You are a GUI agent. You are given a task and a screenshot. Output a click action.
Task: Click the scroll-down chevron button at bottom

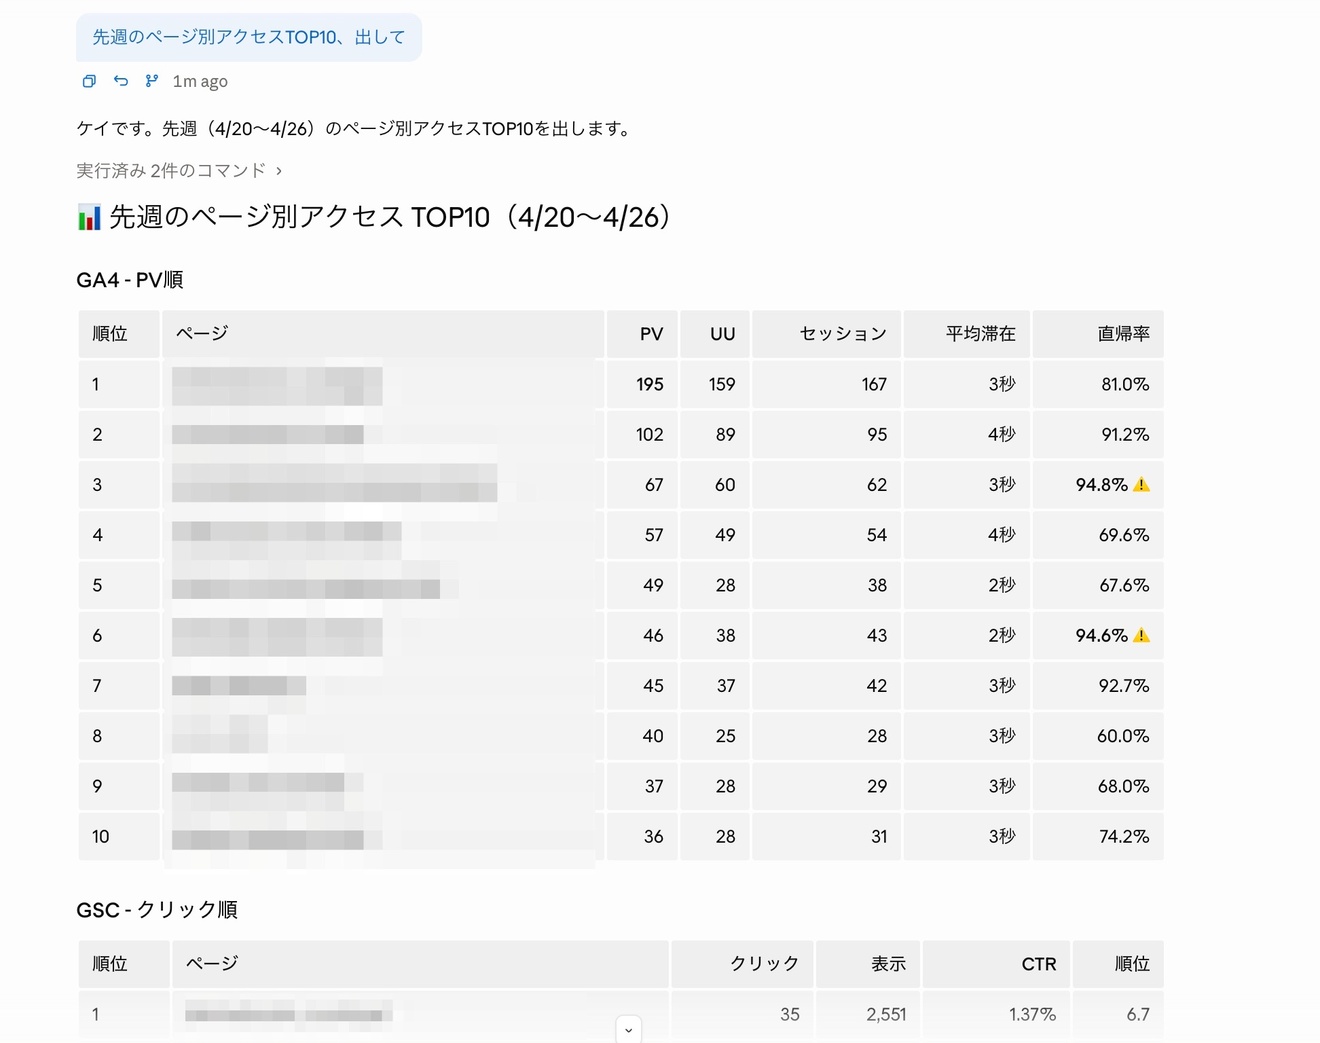(629, 1029)
